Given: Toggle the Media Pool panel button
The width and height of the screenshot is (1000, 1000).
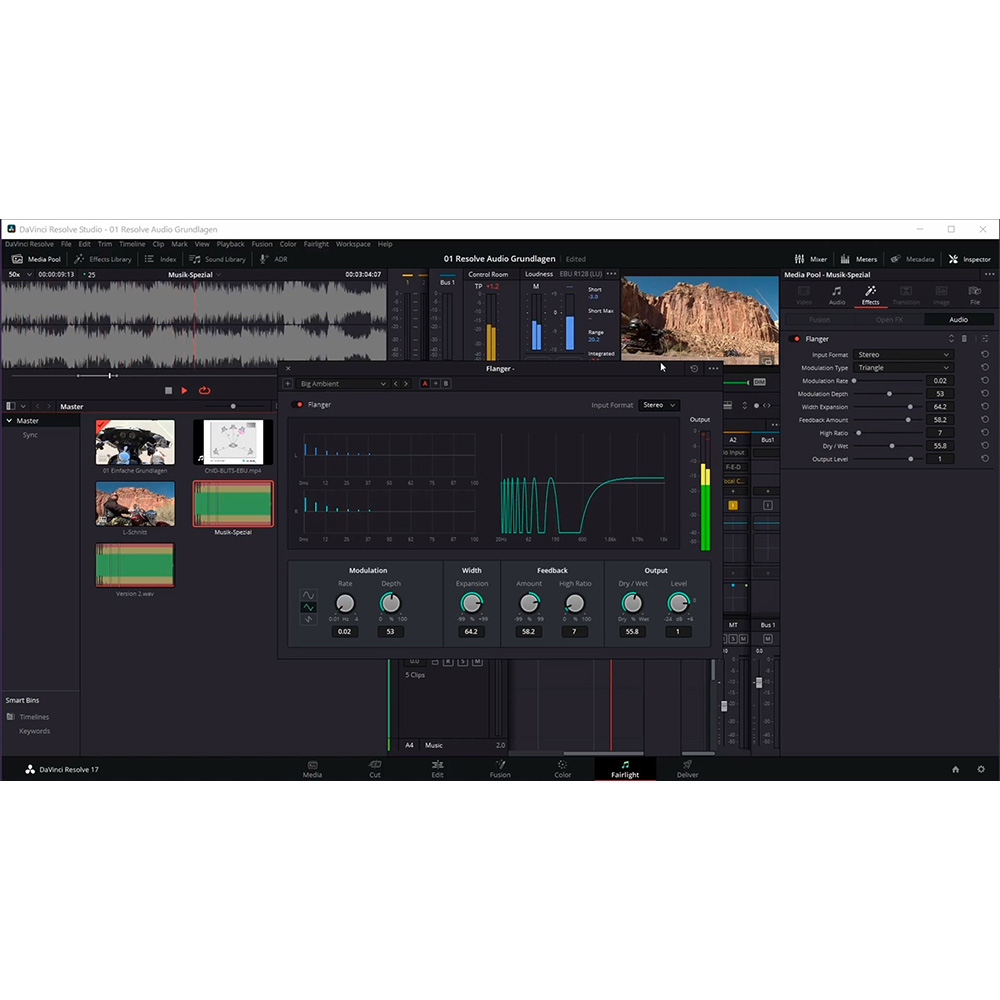Looking at the screenshot, I should (x=36, y=259).
